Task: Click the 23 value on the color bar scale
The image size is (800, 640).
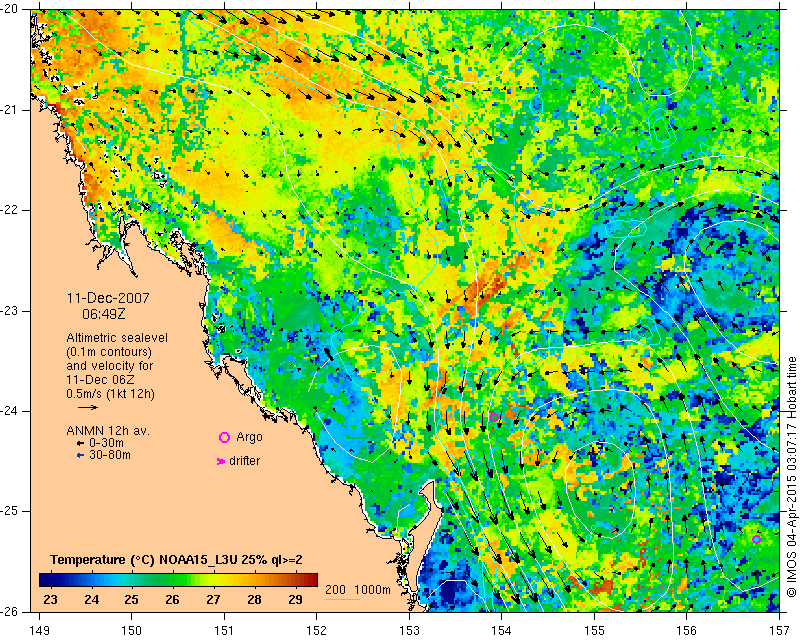Action: click(50, 600)
